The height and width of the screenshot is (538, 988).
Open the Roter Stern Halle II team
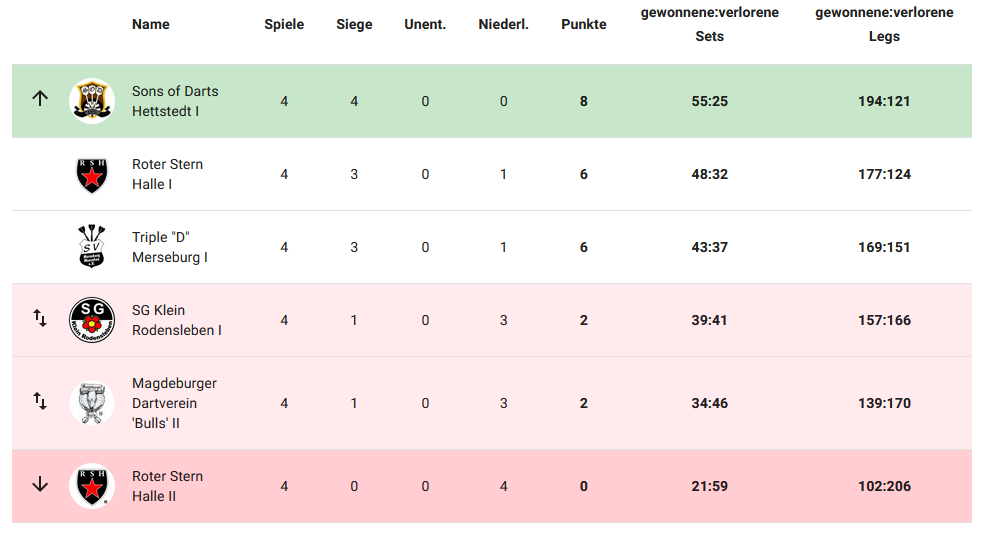(x=168, y=486)
